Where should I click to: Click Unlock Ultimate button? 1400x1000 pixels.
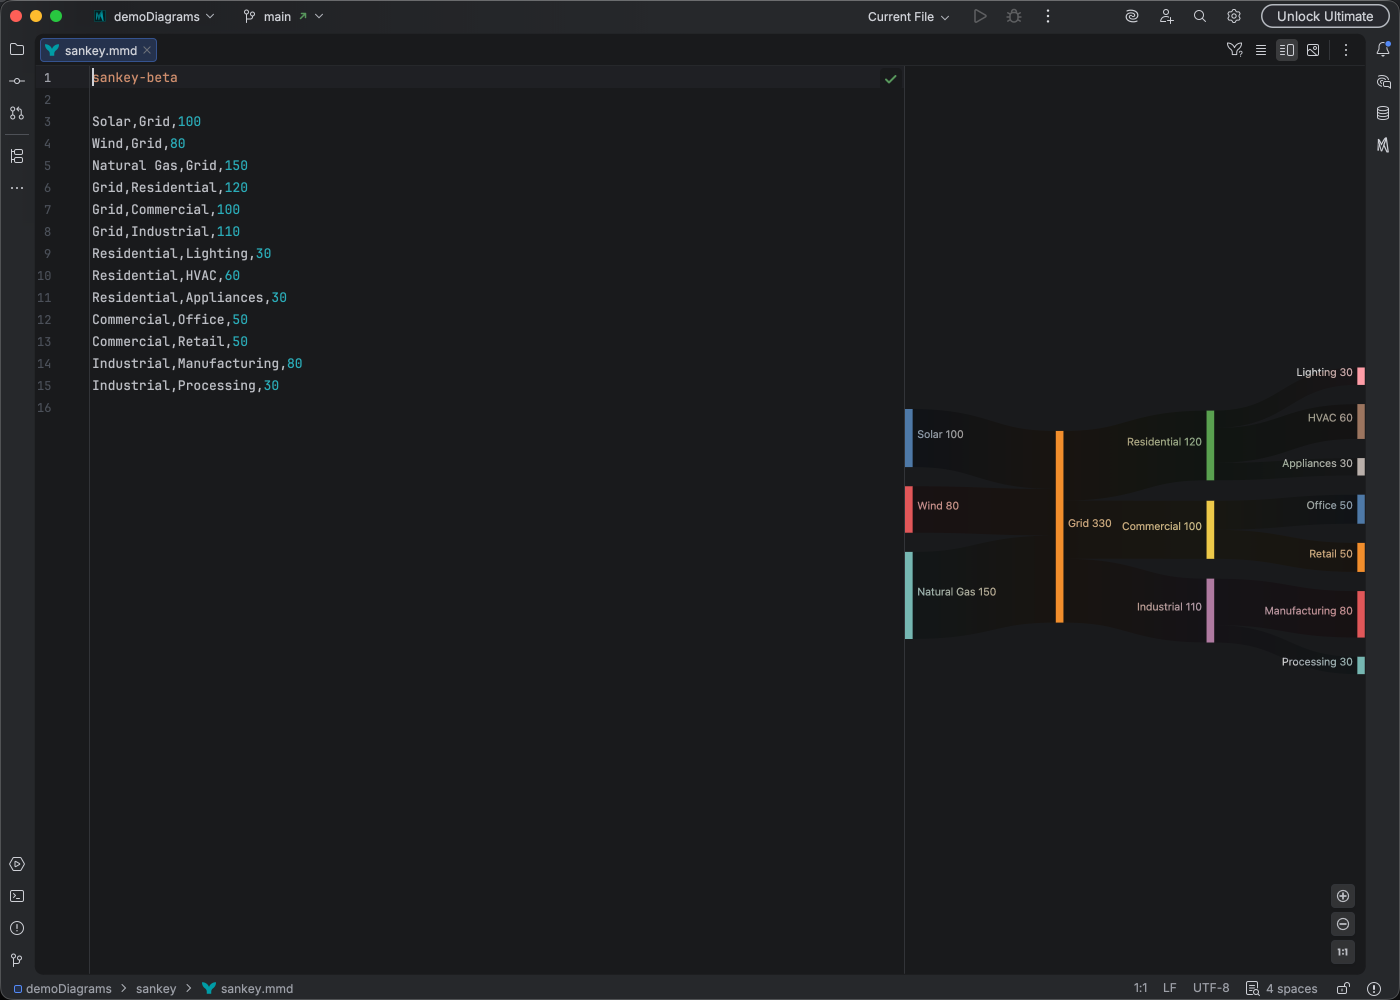(1325, 16)
